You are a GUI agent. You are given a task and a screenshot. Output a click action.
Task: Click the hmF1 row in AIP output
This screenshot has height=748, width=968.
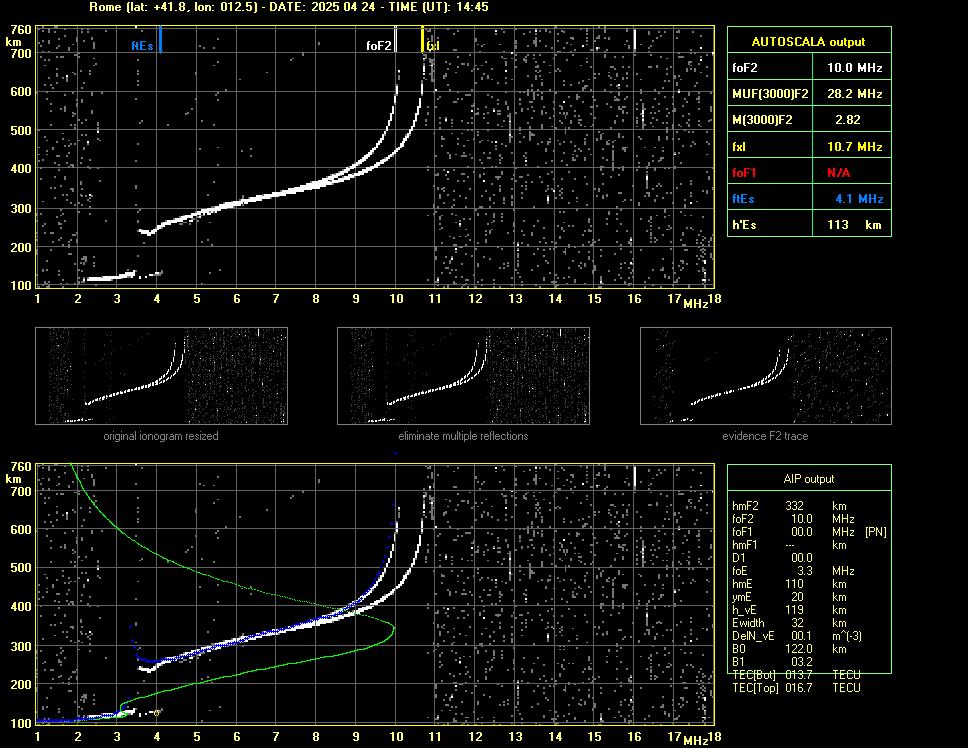[790, 545]
